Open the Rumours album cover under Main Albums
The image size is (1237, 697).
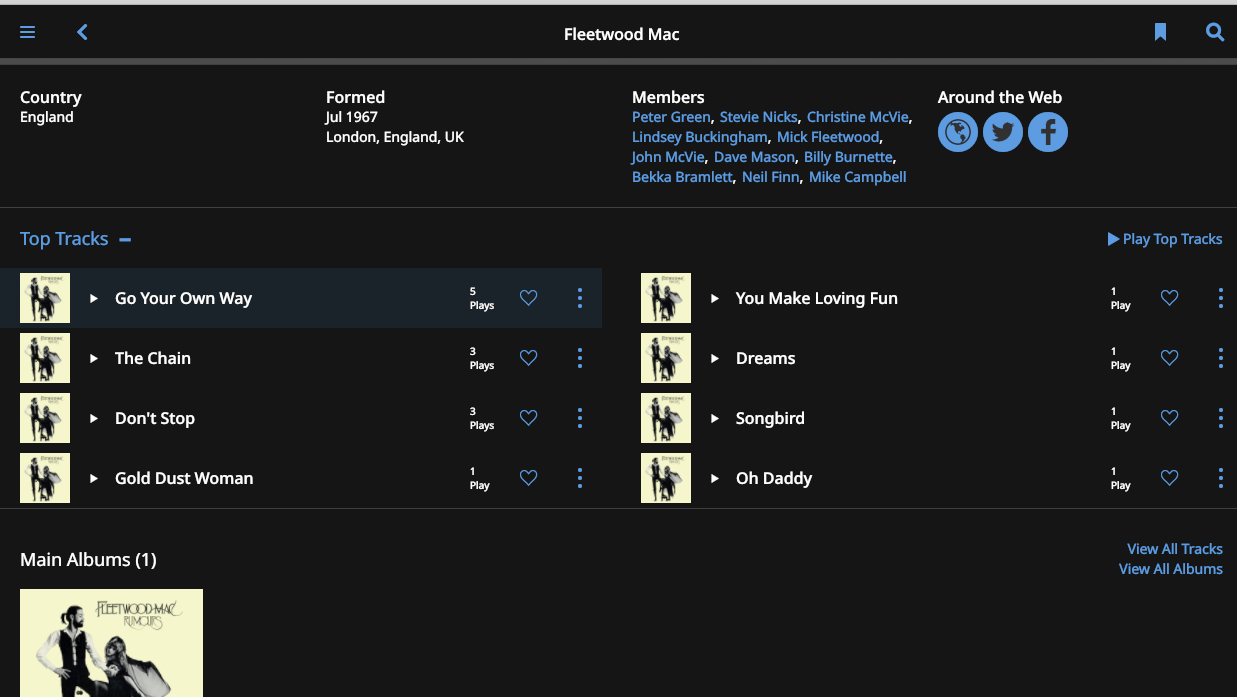coord(111,643)
